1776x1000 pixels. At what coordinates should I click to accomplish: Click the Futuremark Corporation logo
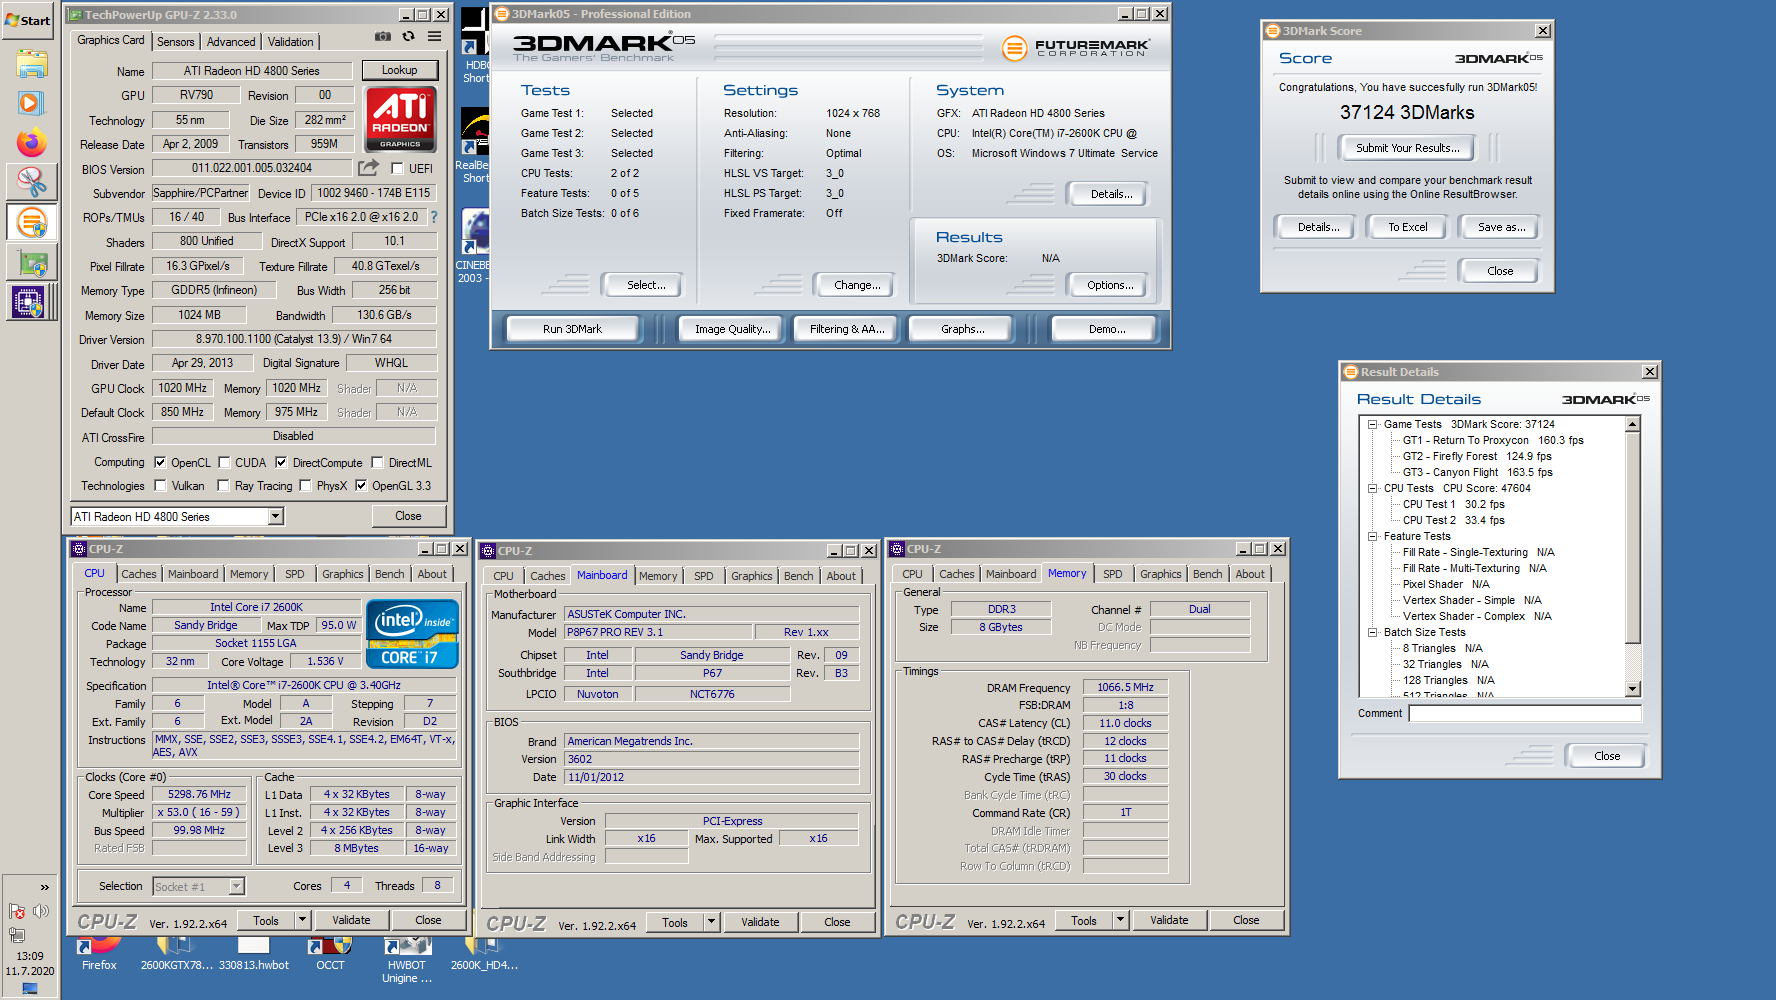1076,47
